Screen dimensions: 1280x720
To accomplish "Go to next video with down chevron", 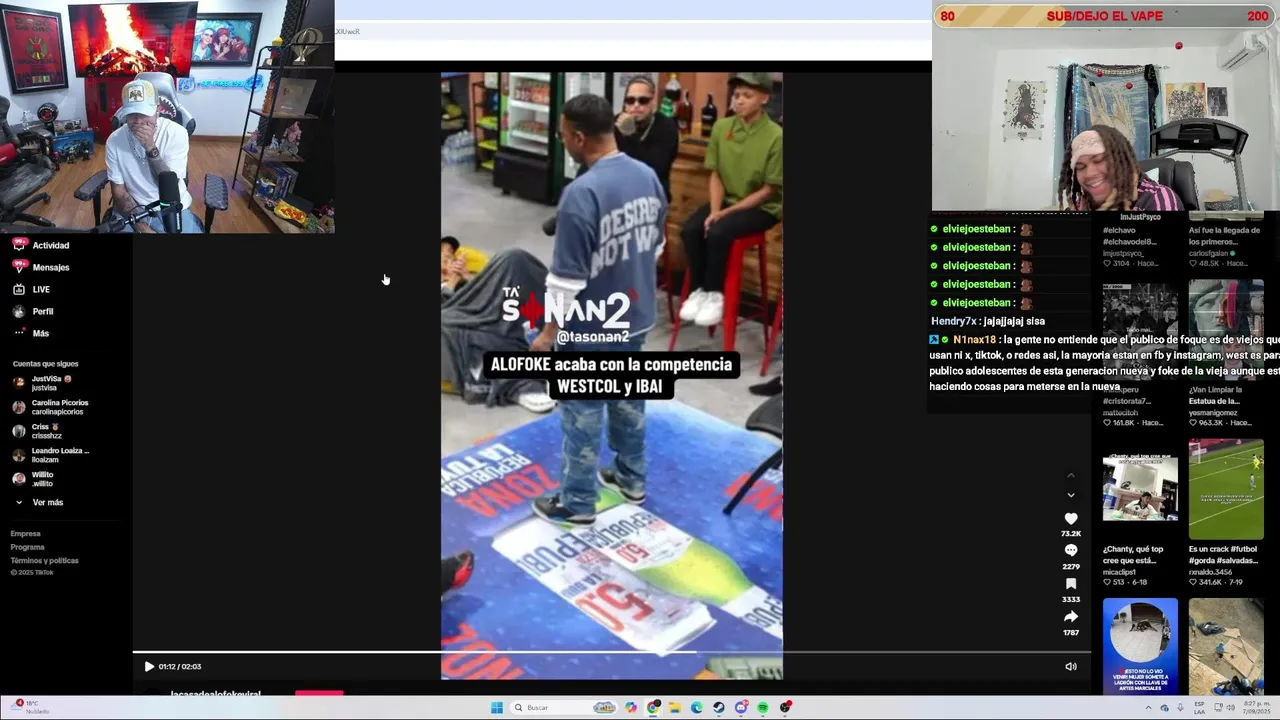I will click(x=1071, y=495).
